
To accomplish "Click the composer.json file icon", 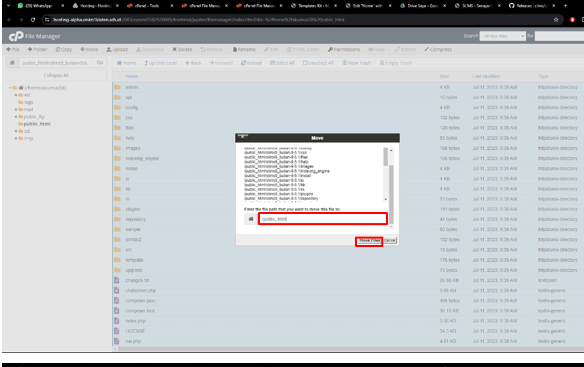I will (117, 300).
